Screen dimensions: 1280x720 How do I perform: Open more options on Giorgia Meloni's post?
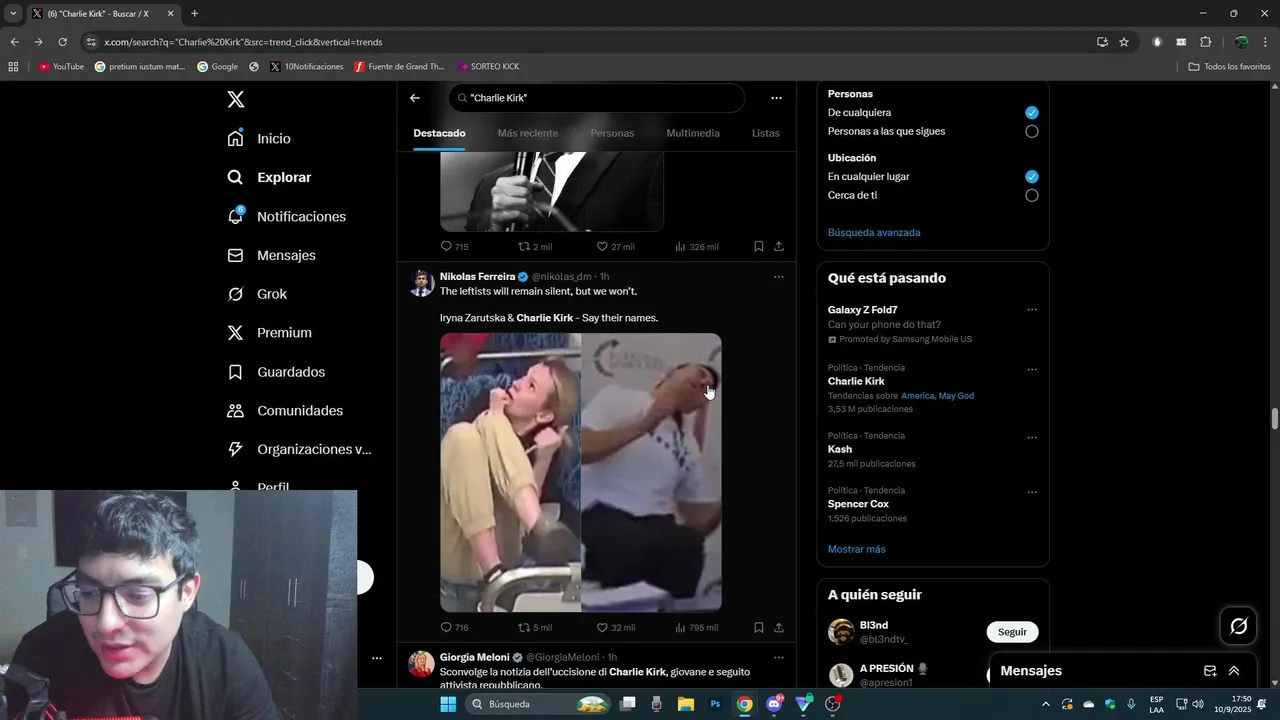tap(779, 657)
